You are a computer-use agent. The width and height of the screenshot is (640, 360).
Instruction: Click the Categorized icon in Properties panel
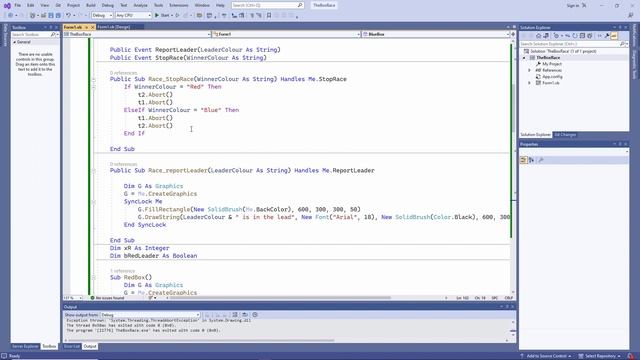[524, 160]
